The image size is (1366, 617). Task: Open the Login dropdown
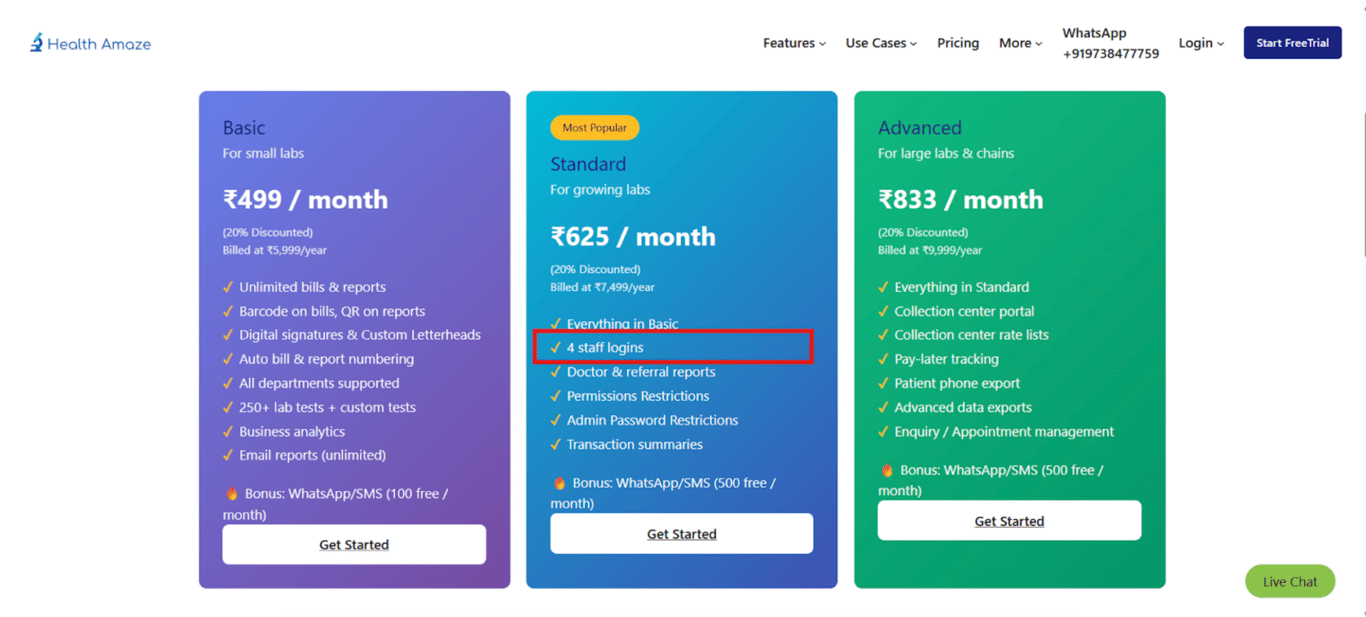(1199, 42)
